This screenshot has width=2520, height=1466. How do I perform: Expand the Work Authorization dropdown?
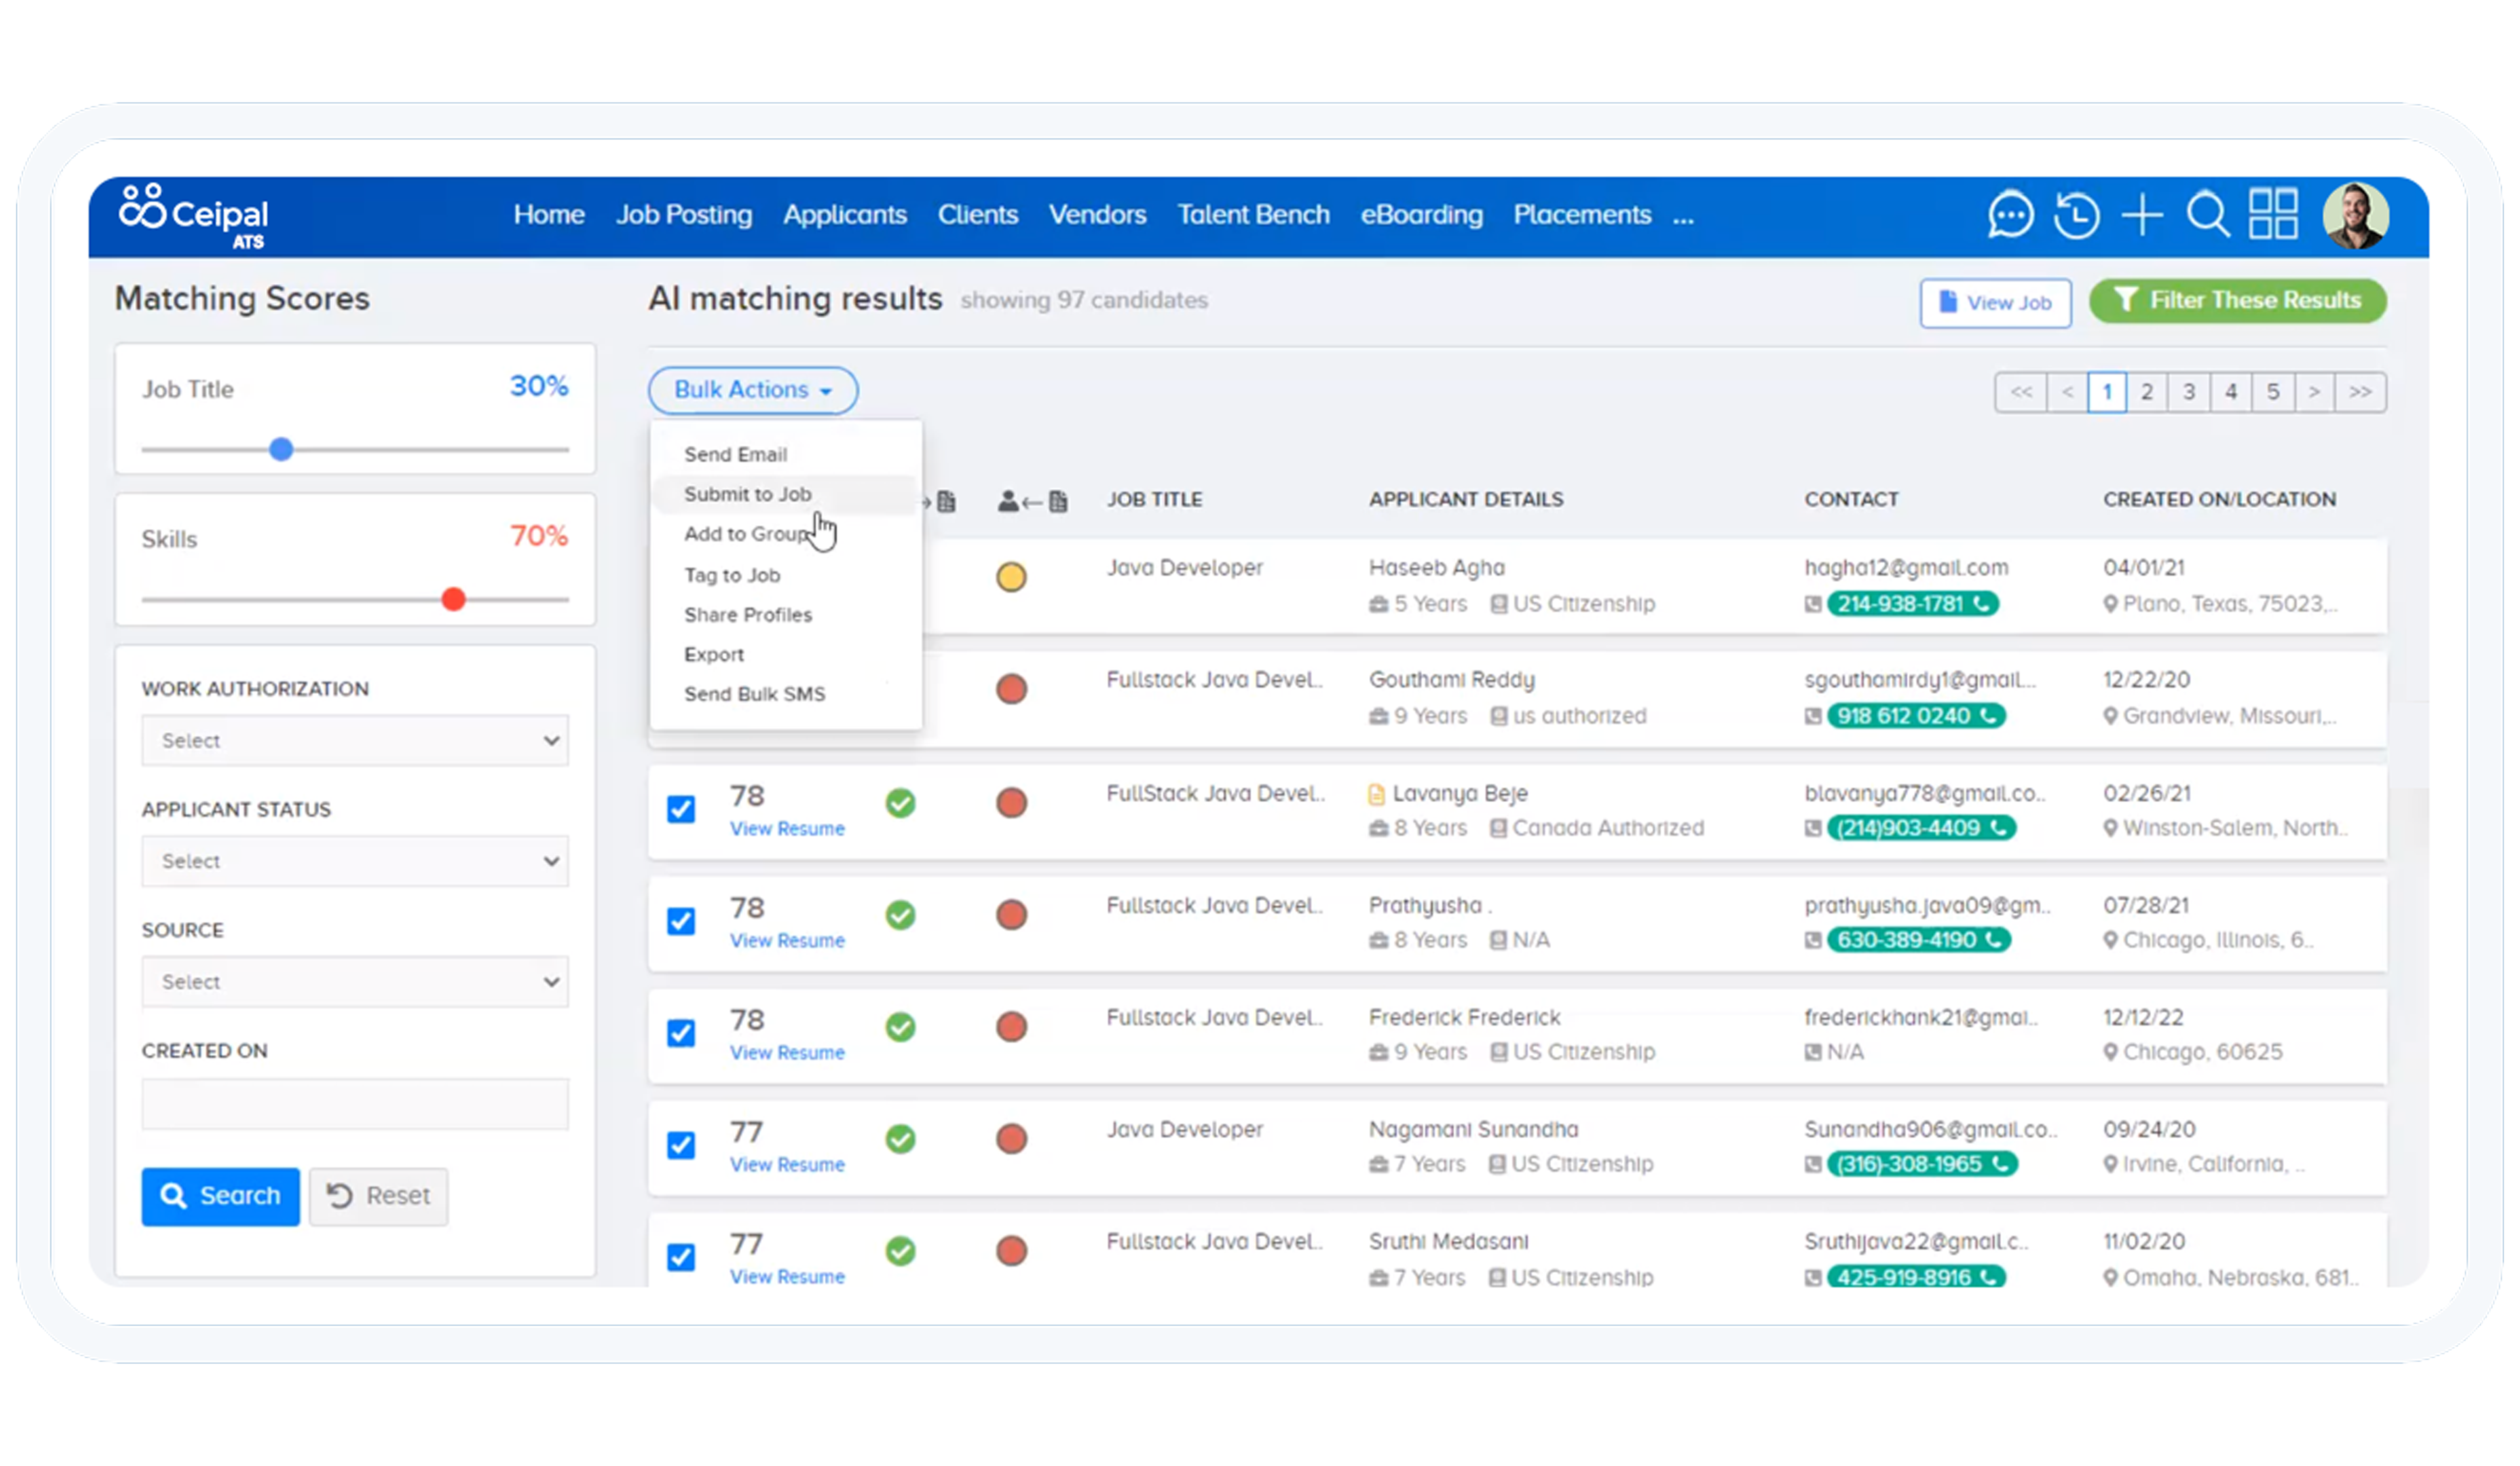(x=355, y=741)
